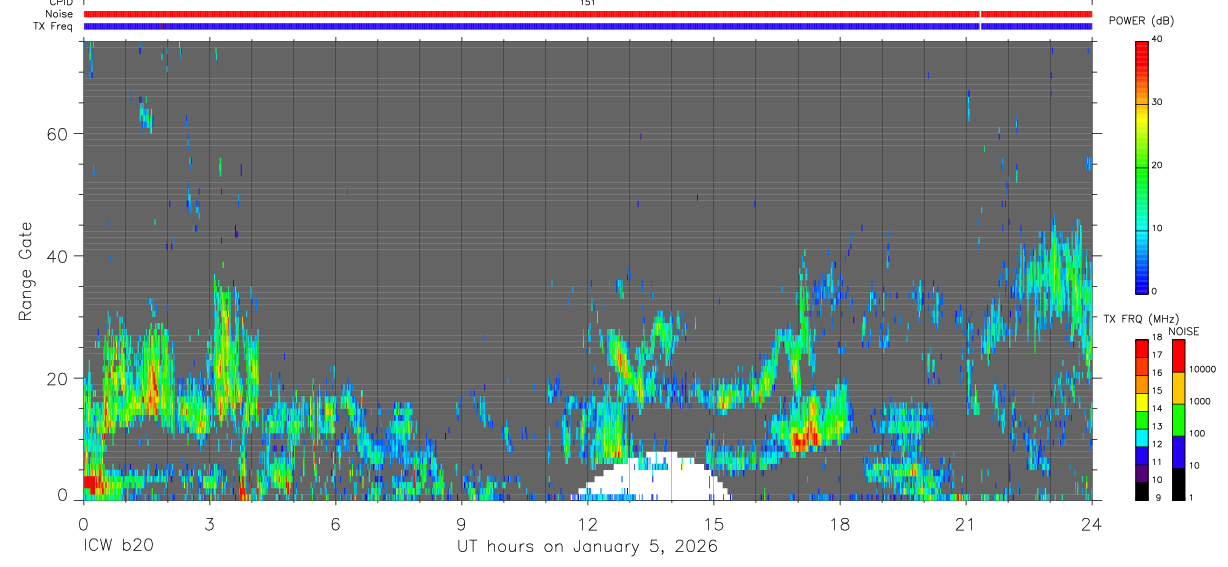Click the white dome region near hour 13
The width and height of the screenshot is (1228, 567).
tap(652, 478)
